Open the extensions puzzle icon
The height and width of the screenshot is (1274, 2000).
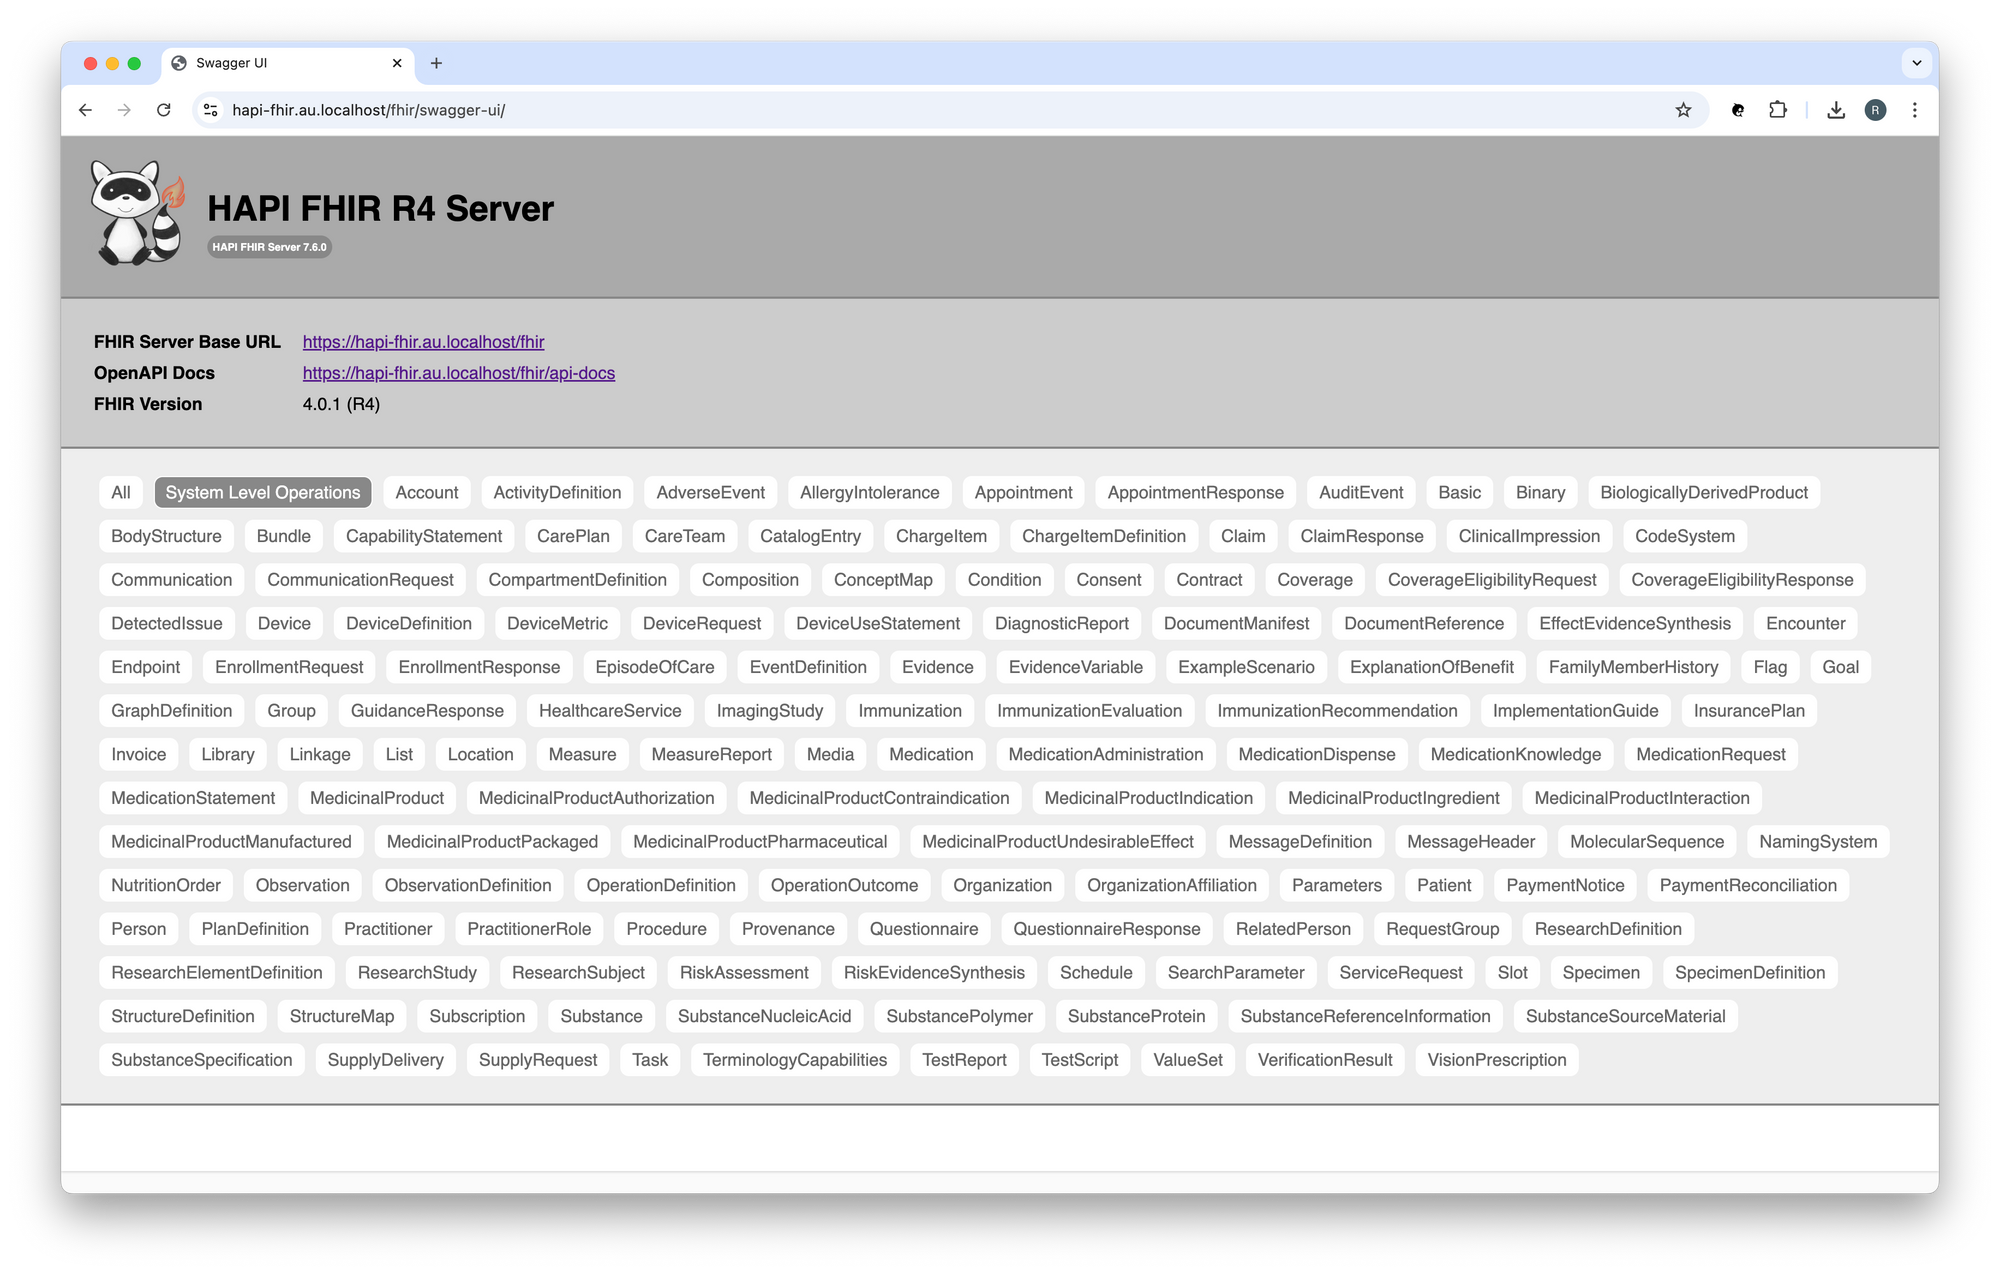[1778, 110]
